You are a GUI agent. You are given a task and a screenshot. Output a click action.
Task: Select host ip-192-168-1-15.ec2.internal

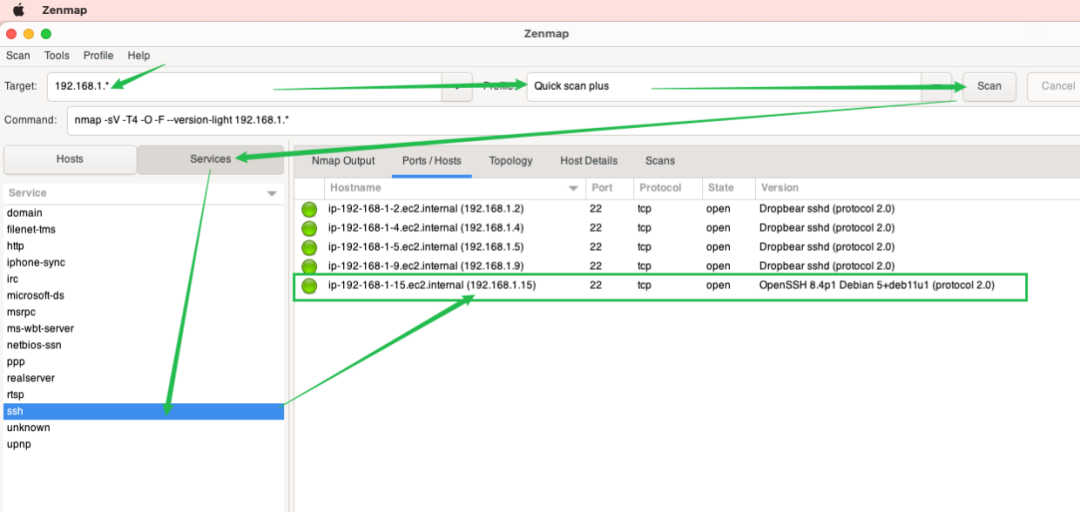point(432,285)
